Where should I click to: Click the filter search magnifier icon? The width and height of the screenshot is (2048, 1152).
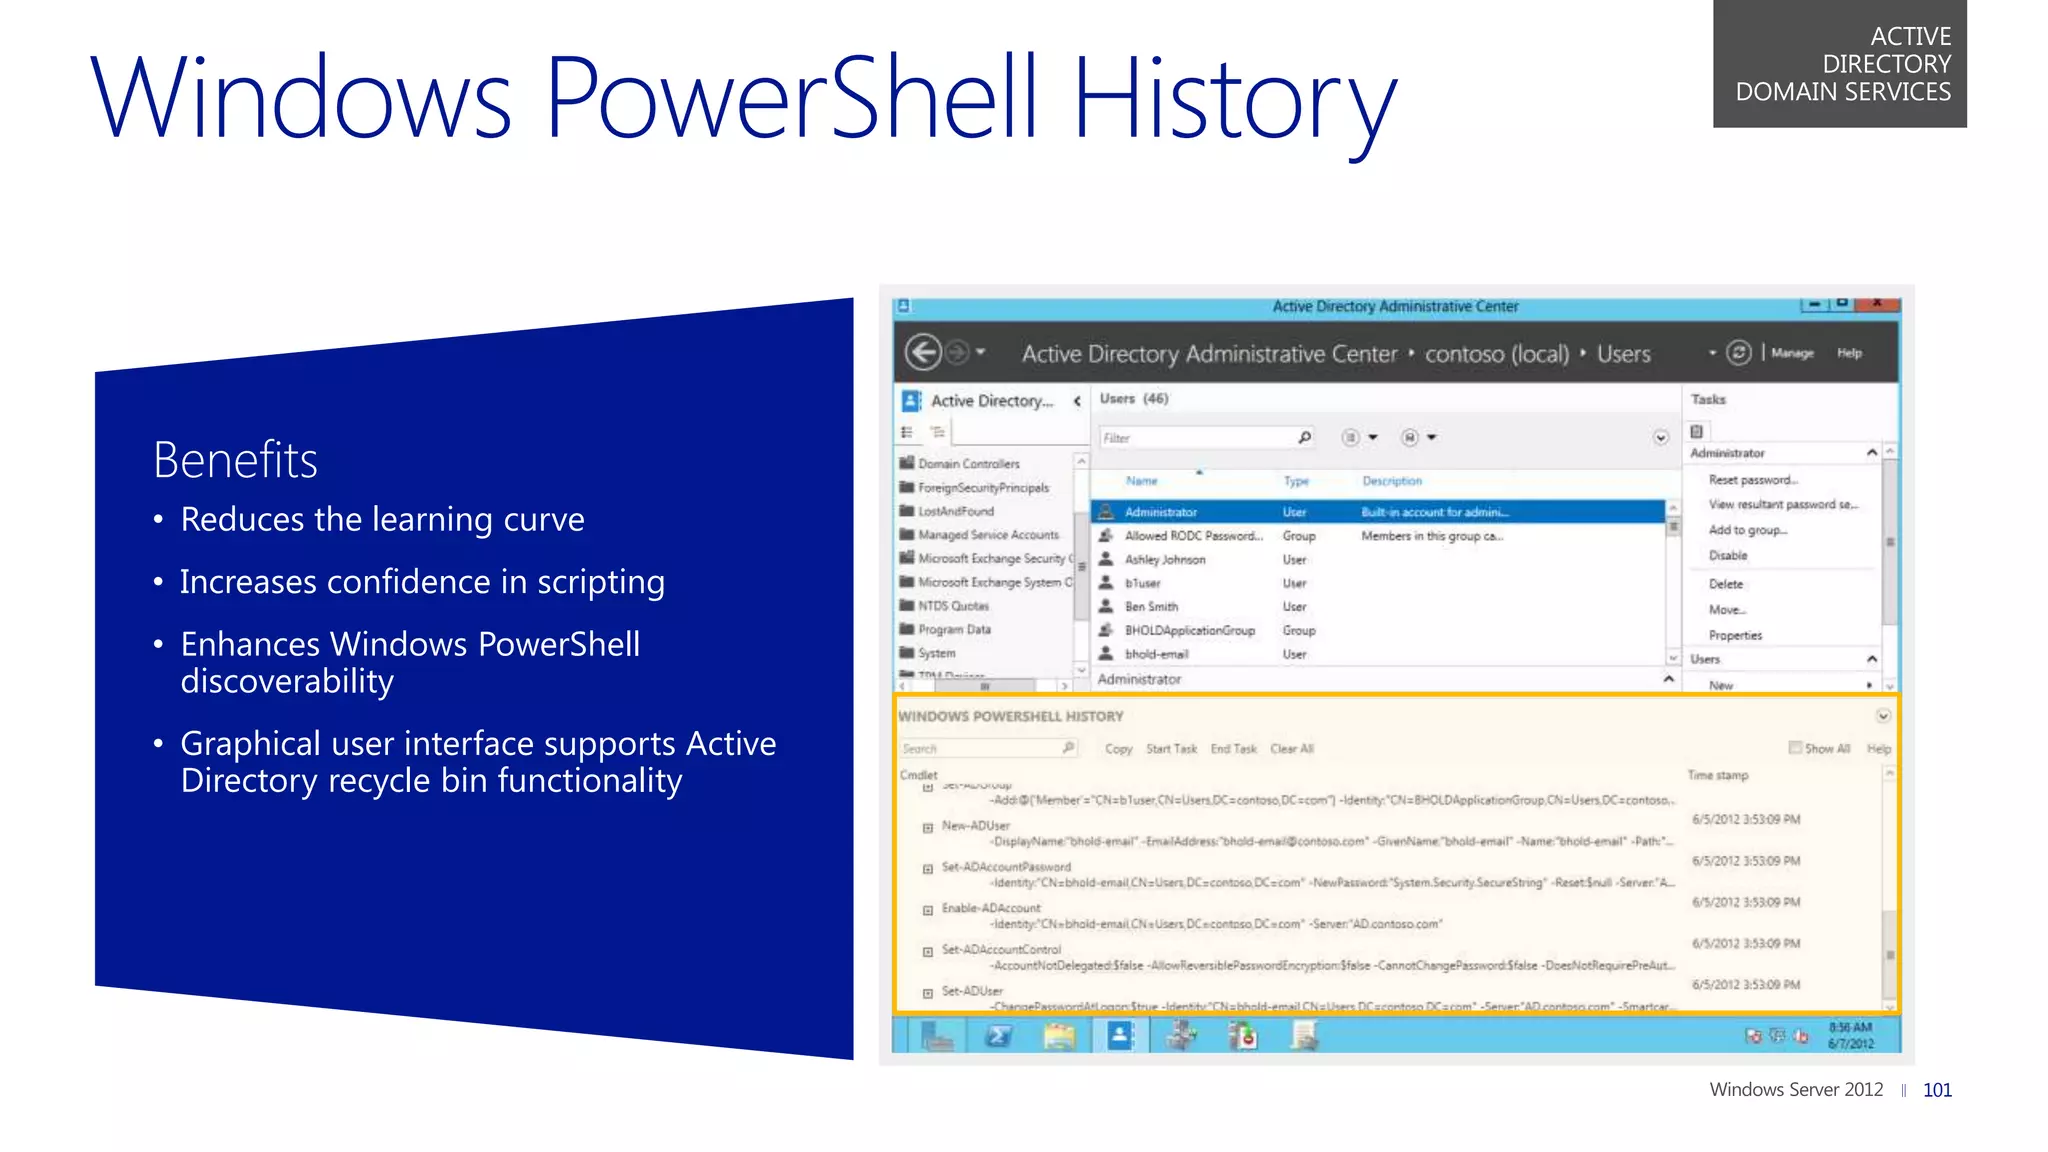click(x=1304, y=437)
